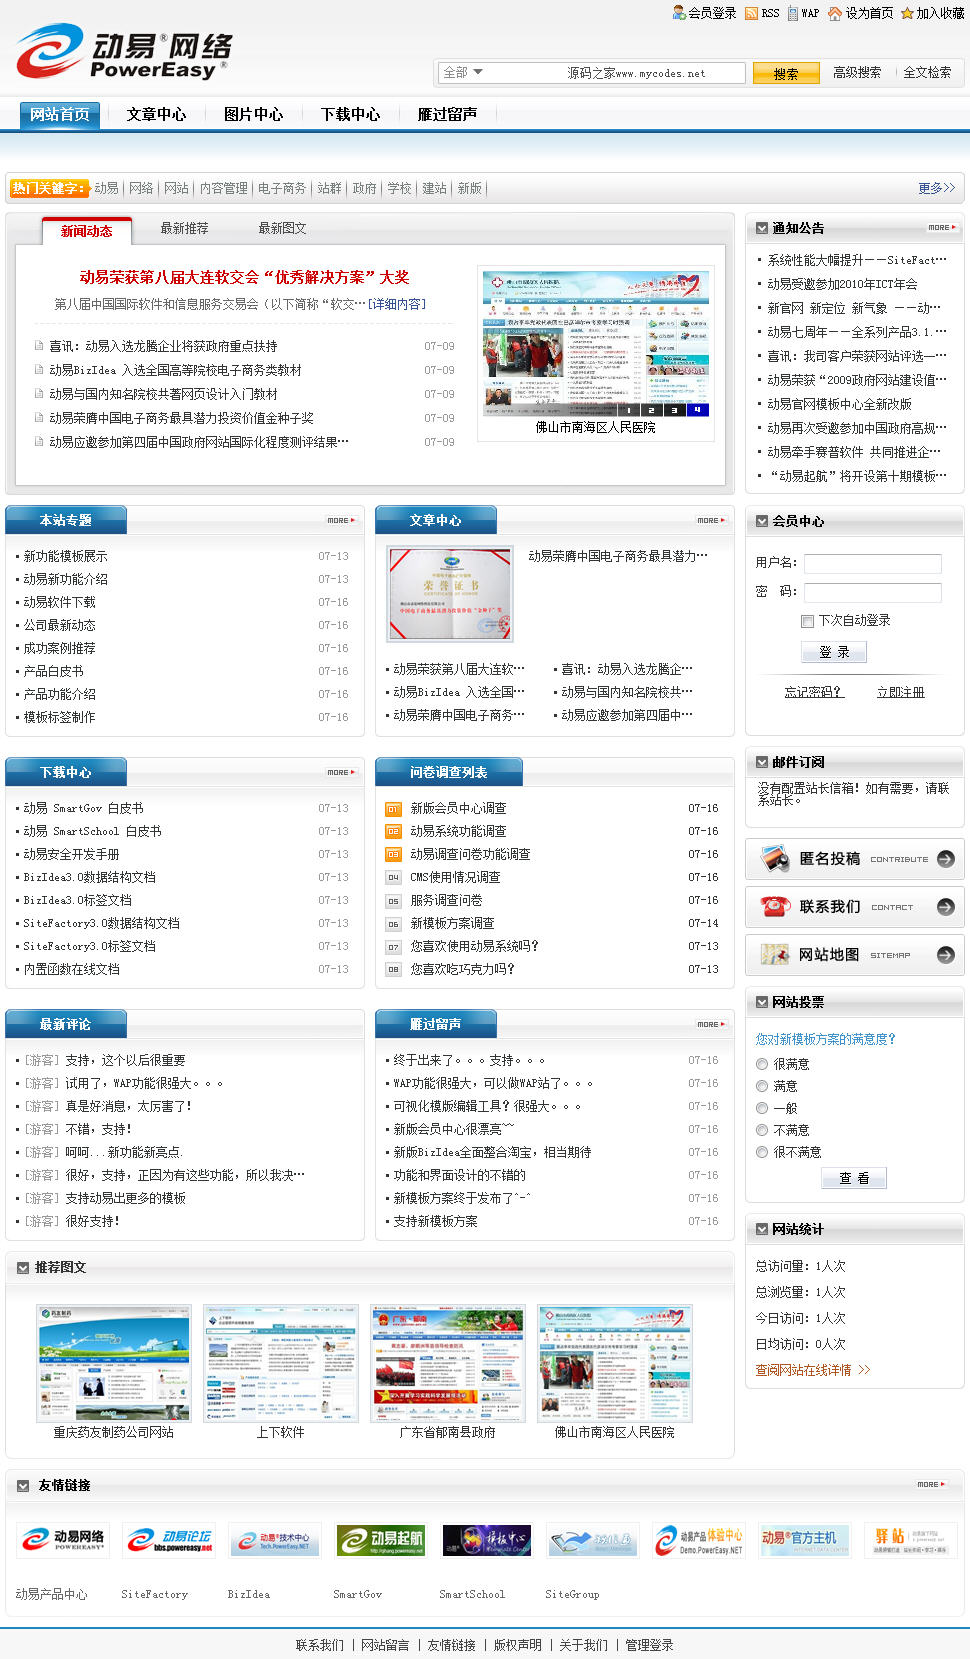Click the arrow beside SITEMAP
Screen dimensions: 970x1659
pyautogui.click(x=945, y=955)
